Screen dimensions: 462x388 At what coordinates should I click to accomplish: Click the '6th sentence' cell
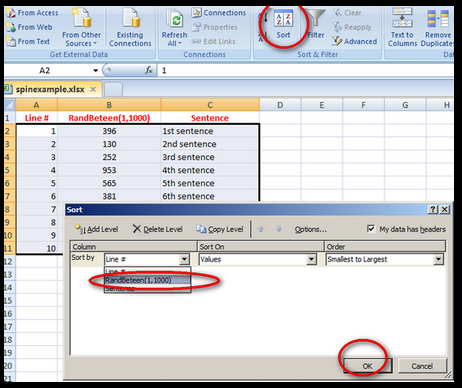click(210, 196)
